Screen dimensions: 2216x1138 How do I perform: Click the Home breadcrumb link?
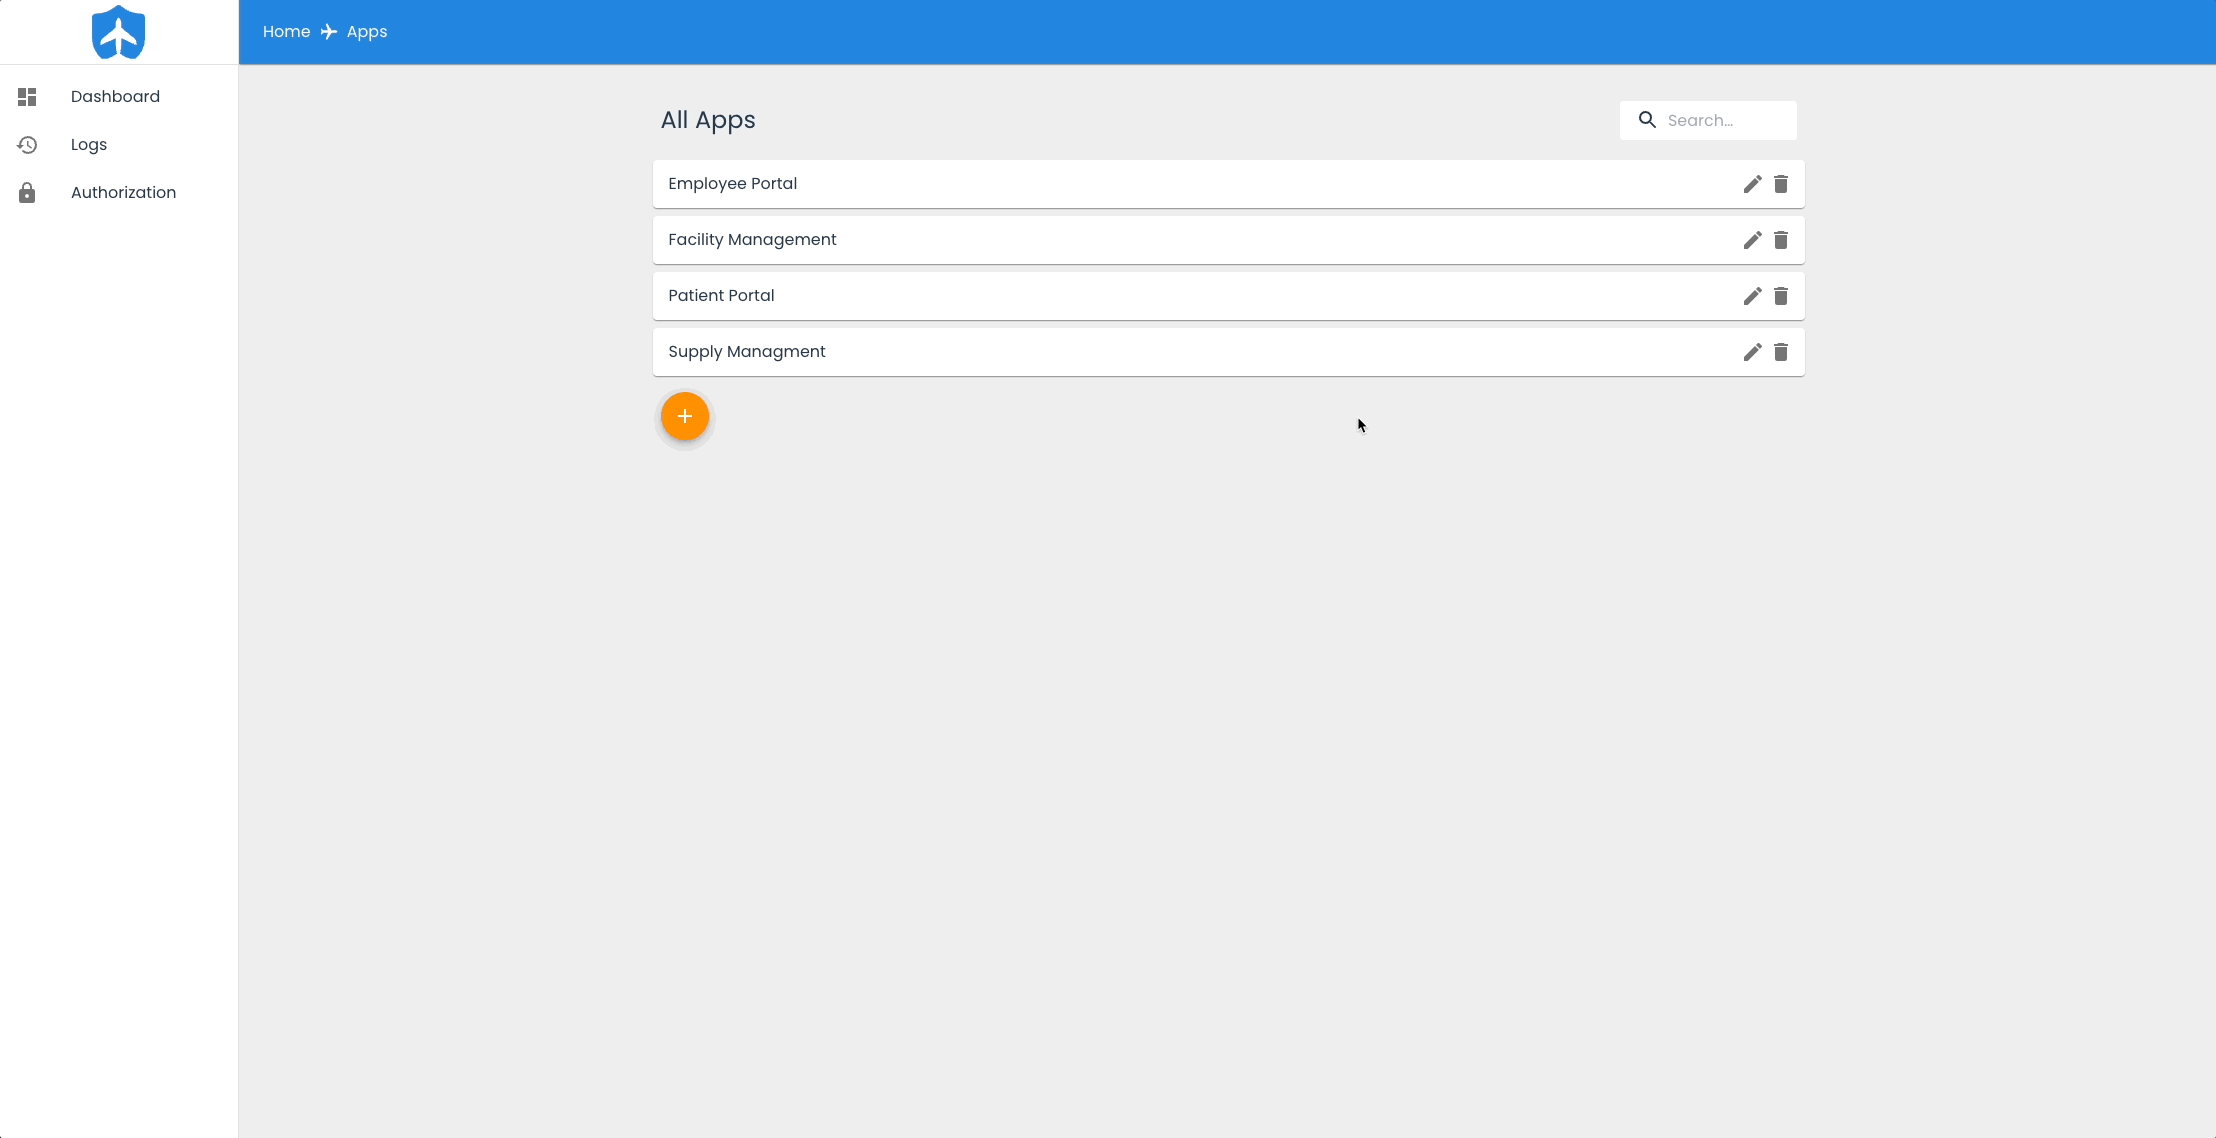coord(286,30)
